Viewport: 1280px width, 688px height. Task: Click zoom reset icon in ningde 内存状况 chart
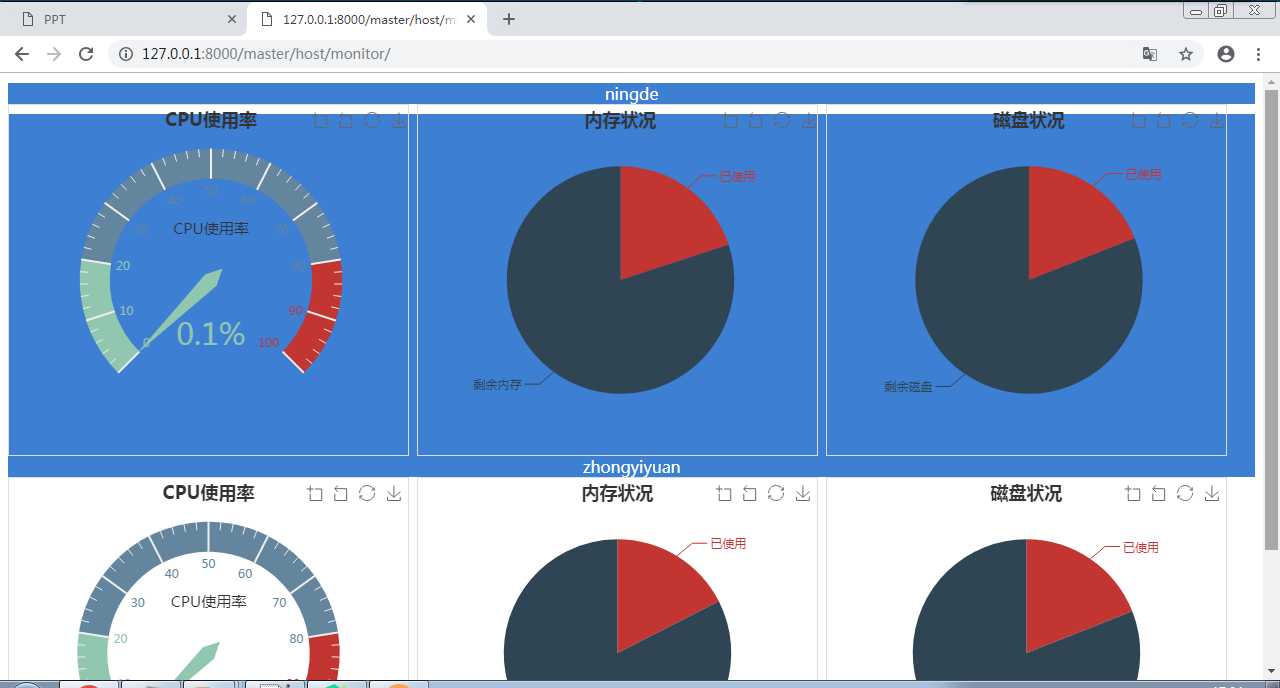[x=756, y=120]
